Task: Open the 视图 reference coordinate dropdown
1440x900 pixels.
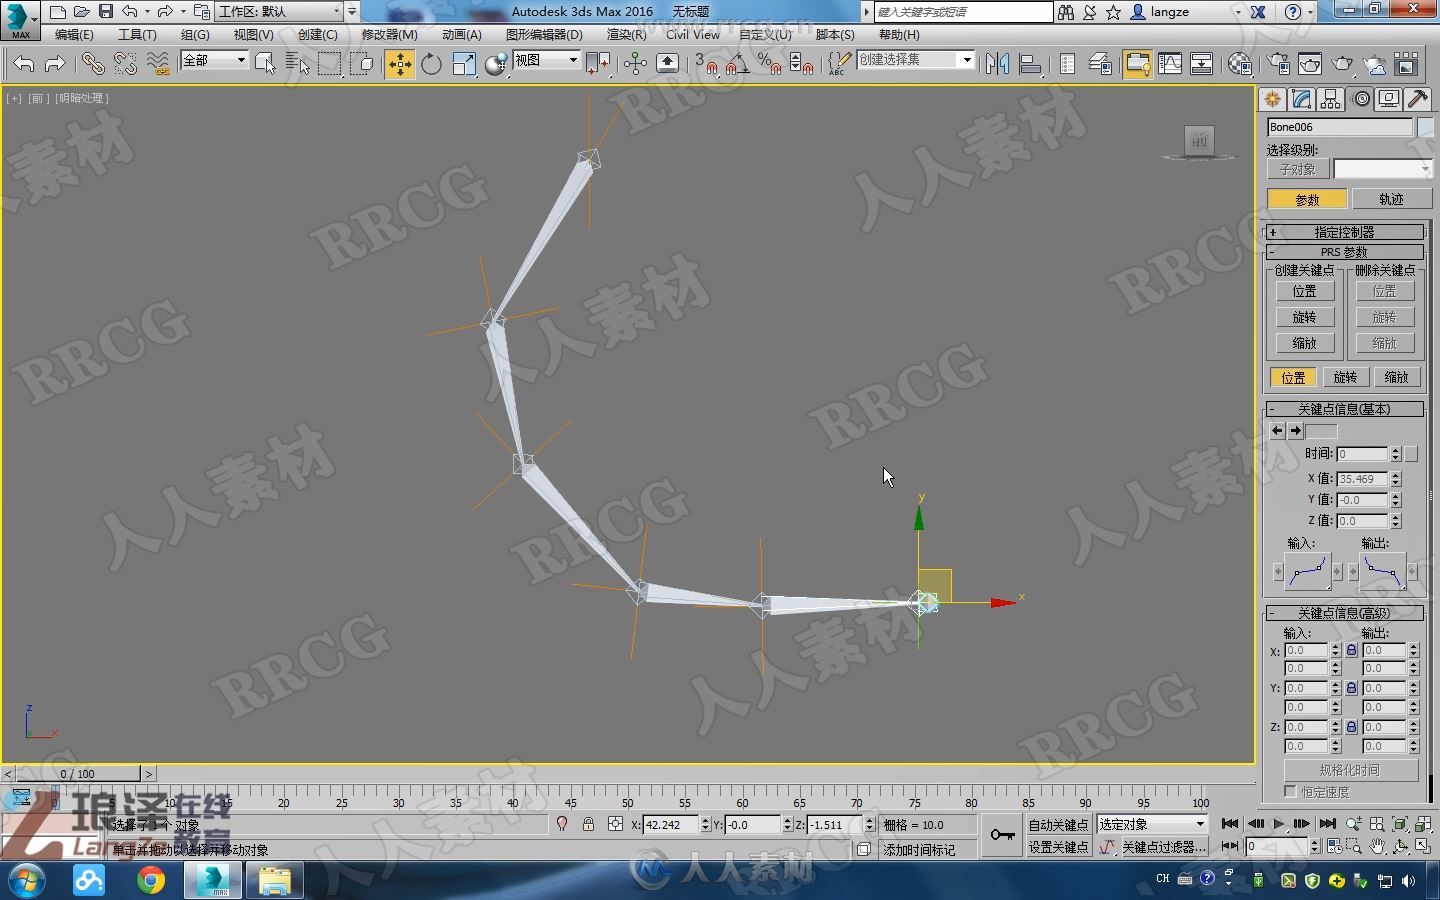Action: pos(546,60)
